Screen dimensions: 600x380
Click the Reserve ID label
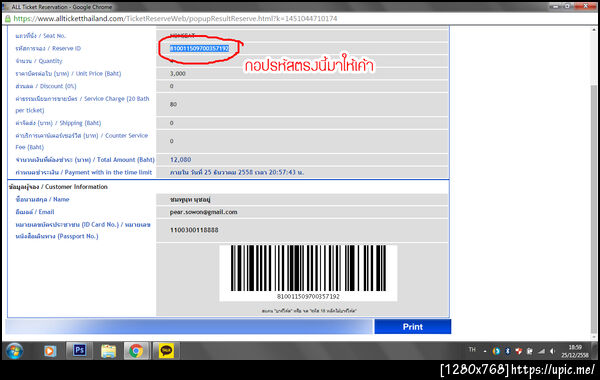pos(48,48)
